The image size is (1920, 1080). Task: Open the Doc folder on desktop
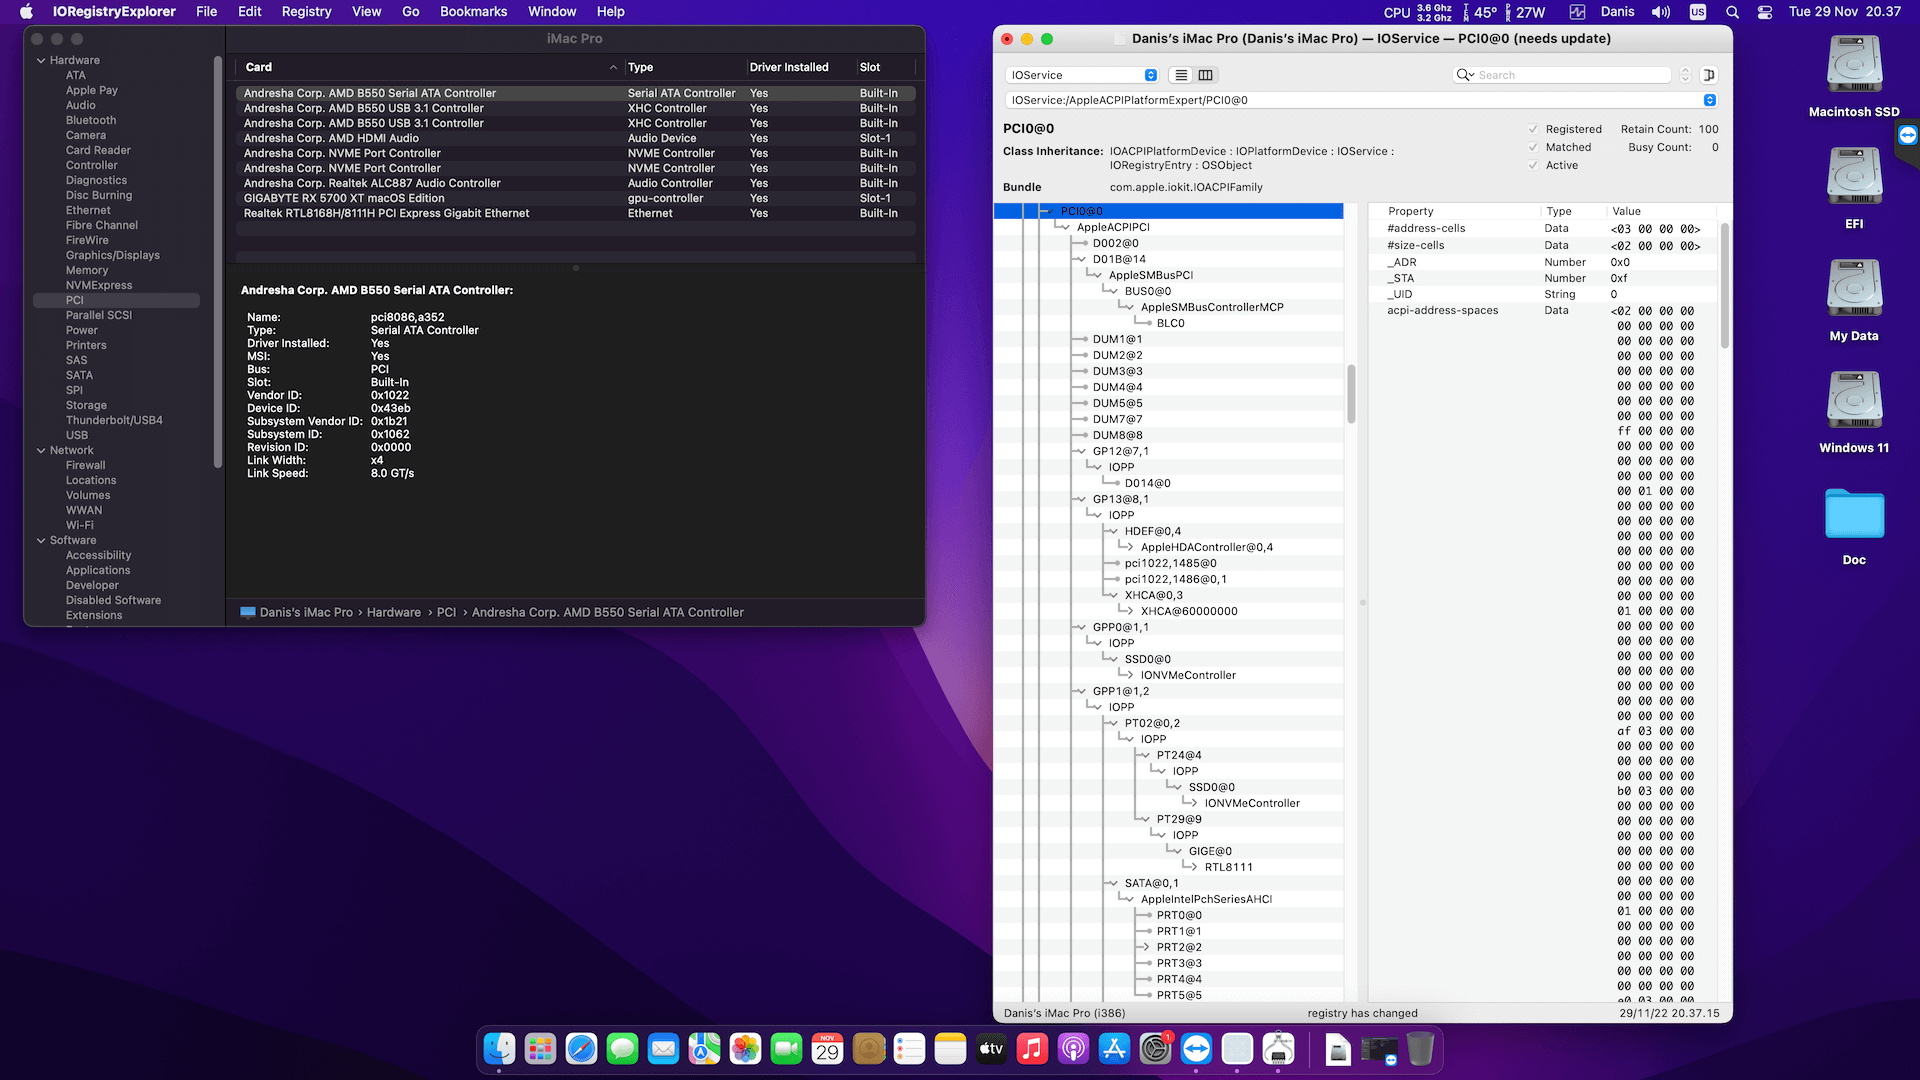tap(1853, 515)
